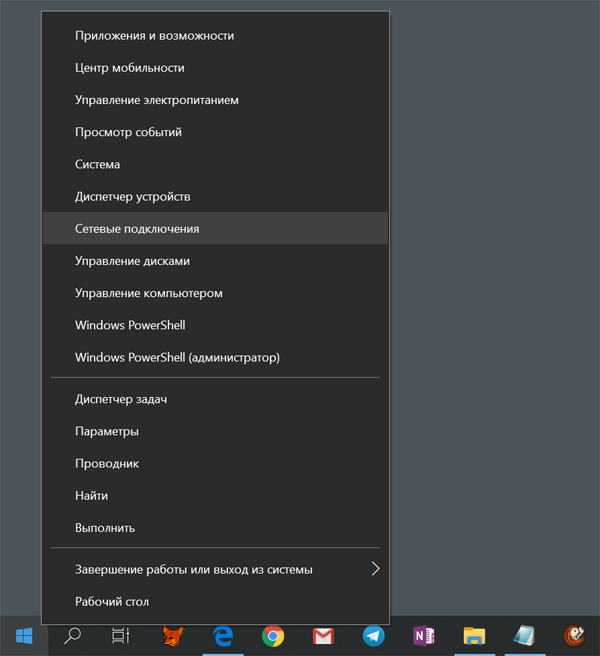Open File Explorer taskbar icon
The width and height of the screenshot is (600, 656).
click(474, 636)
